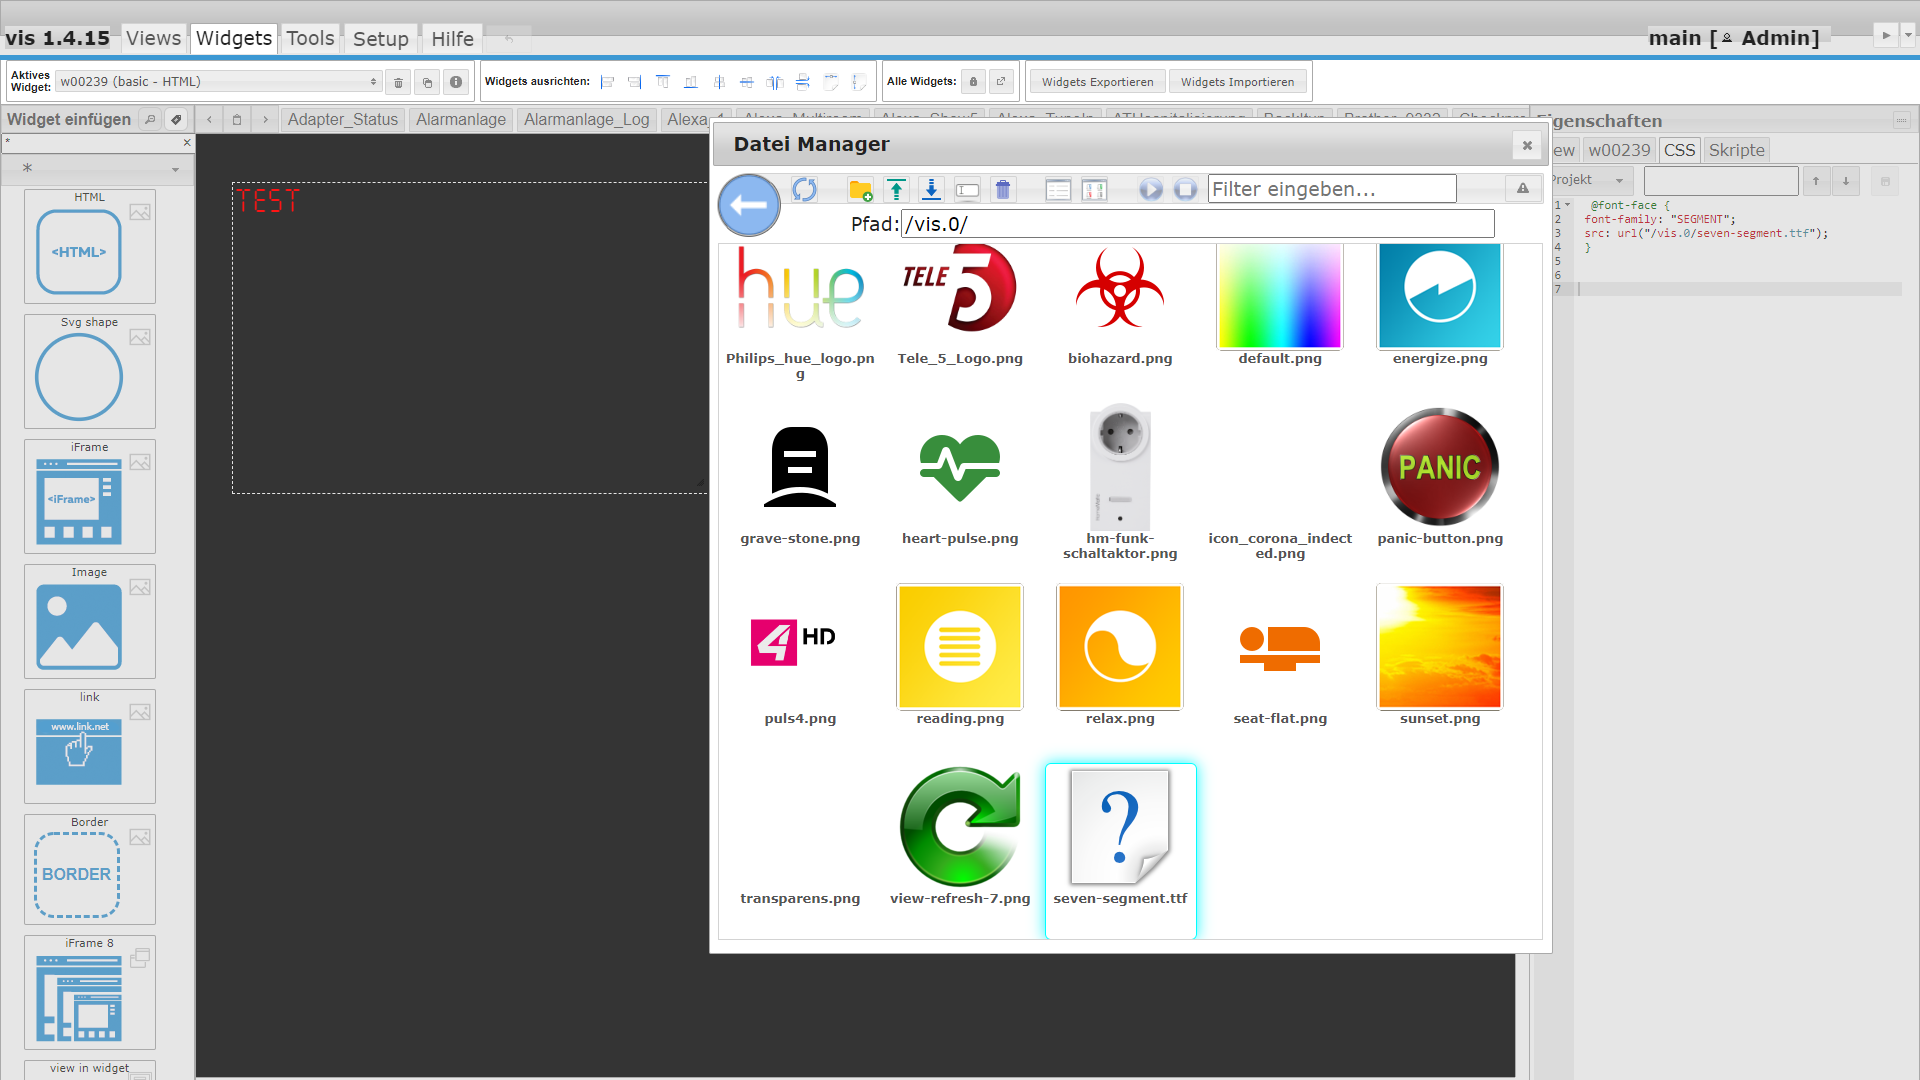This screenshot has width=1920, height=1080.
Task: Switch file manager to tile view
Action: click(1095, 189)
